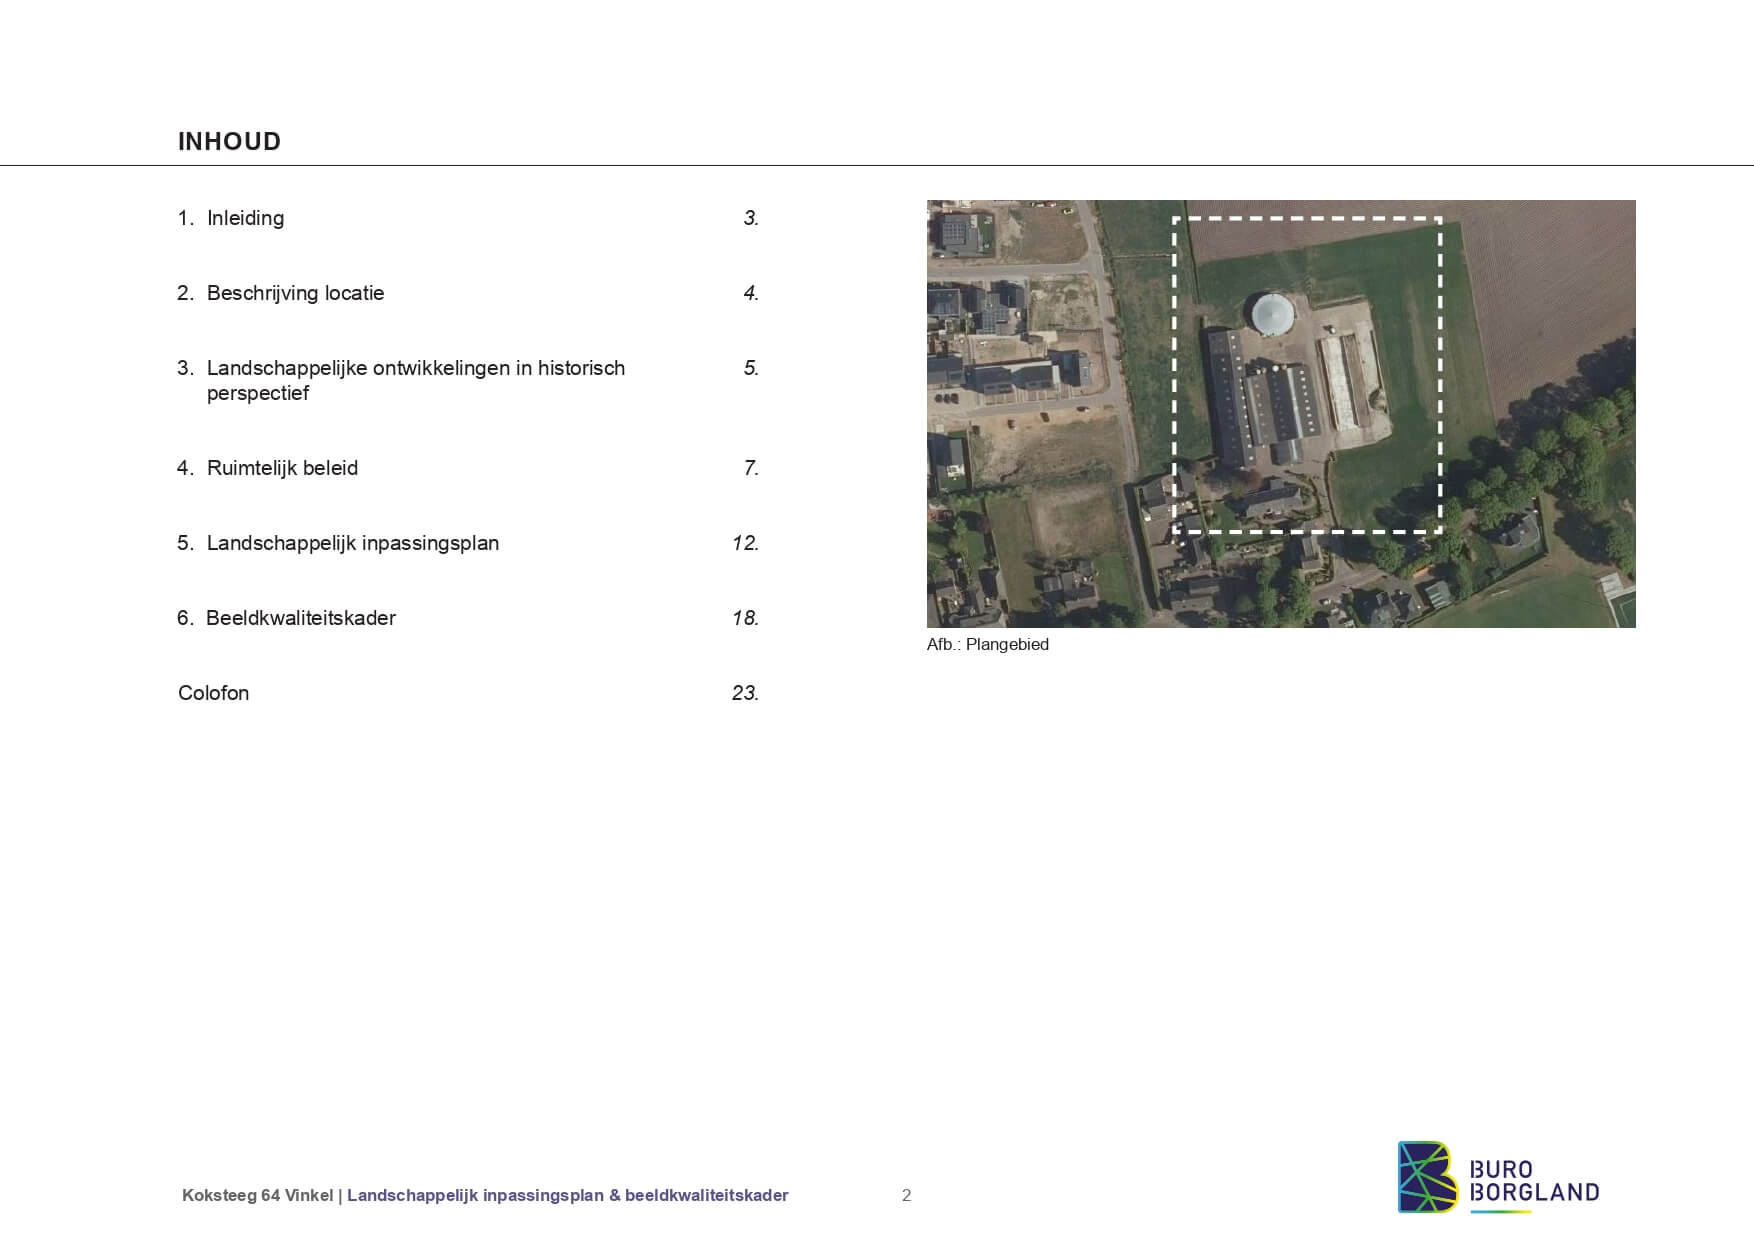The image size is (1754, 1241).
Task: Open the '5. Landschappelijk inpassingsplan' contents entry
Action: (338, 543)
